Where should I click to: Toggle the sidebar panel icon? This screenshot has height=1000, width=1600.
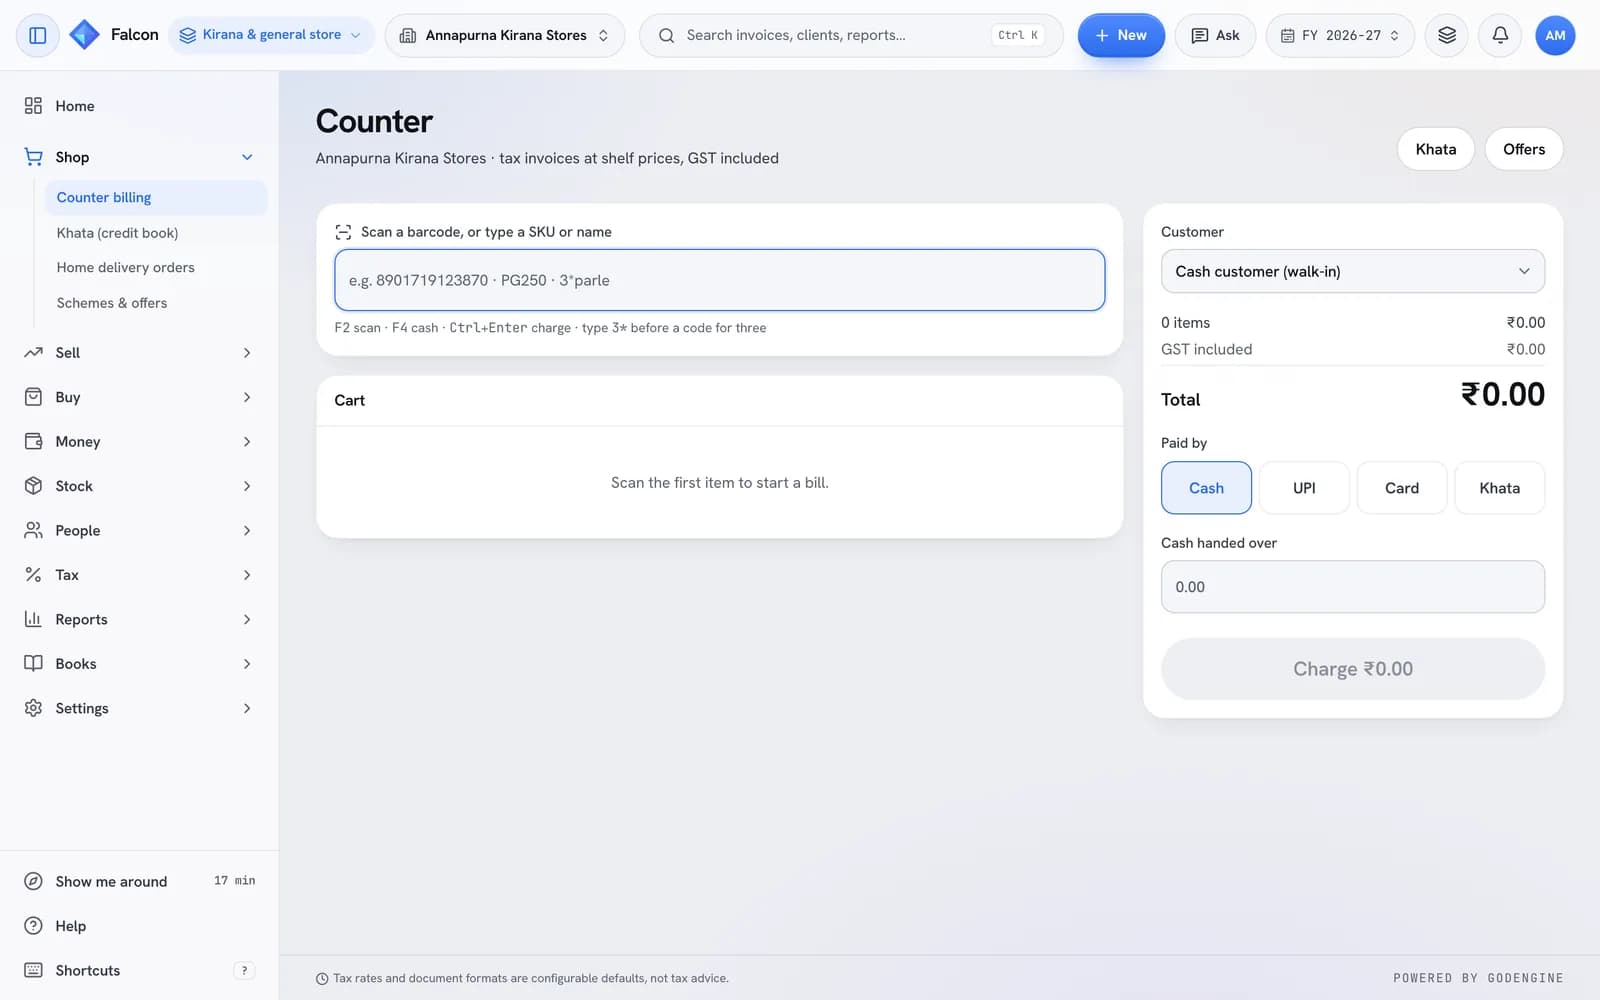[37, 35]
